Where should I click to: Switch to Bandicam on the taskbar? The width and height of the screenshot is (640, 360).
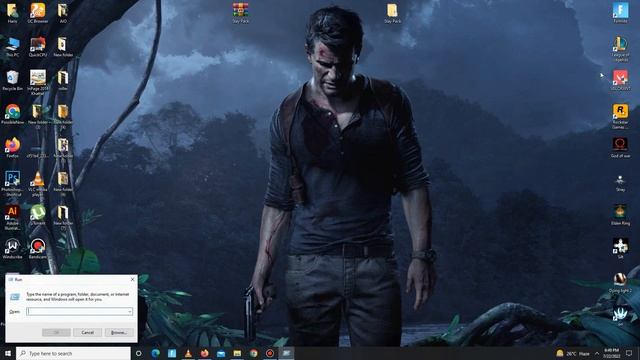(270, 353)
